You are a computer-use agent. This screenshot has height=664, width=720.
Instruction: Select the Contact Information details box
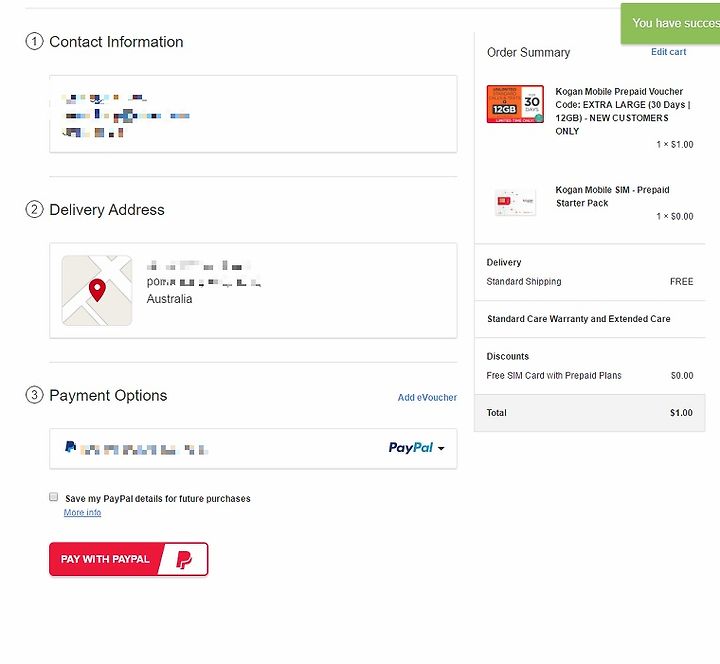pos(253,114)
